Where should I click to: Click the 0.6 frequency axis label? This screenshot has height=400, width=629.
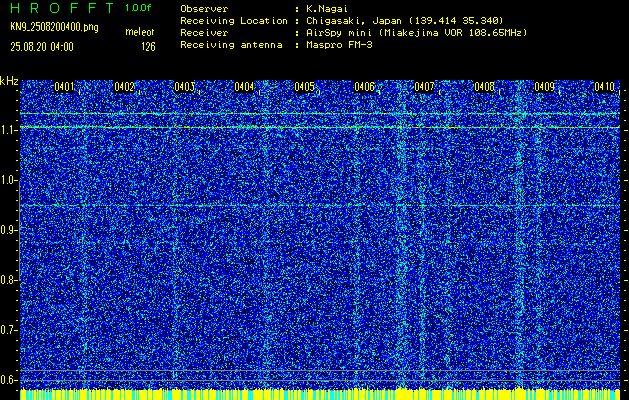click(x=7, y=380)
